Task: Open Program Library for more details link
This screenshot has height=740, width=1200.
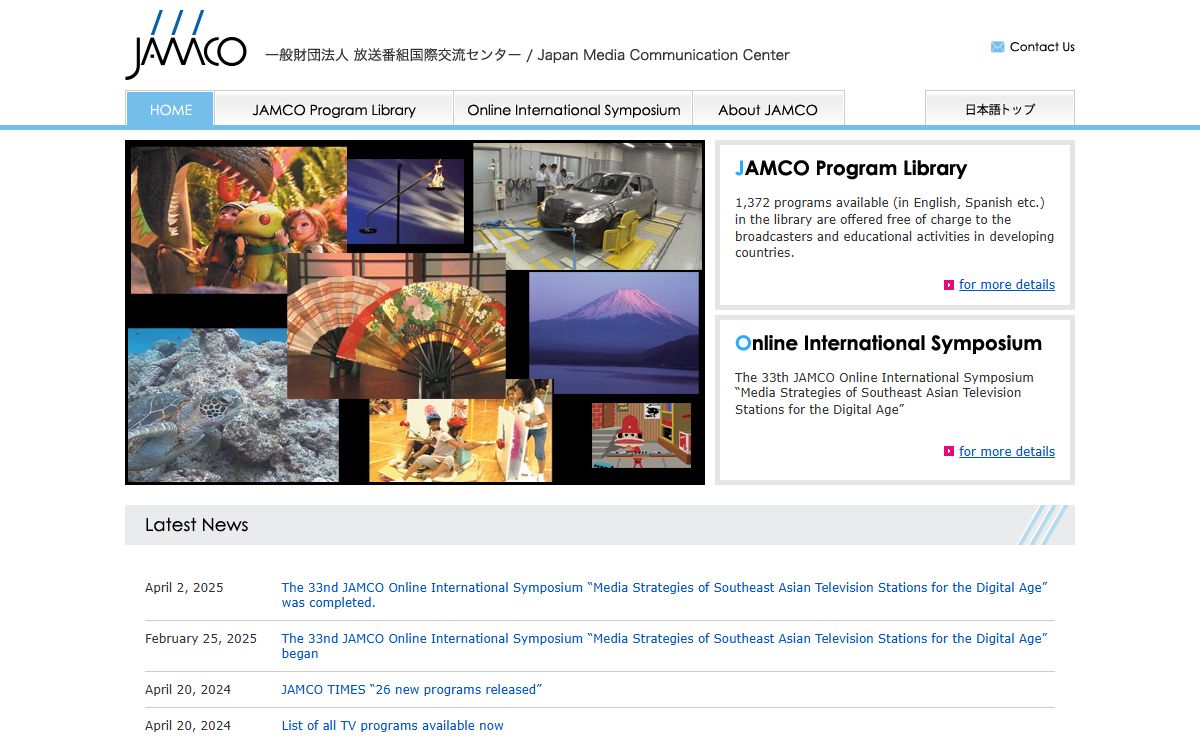Action: [1007, 285]
